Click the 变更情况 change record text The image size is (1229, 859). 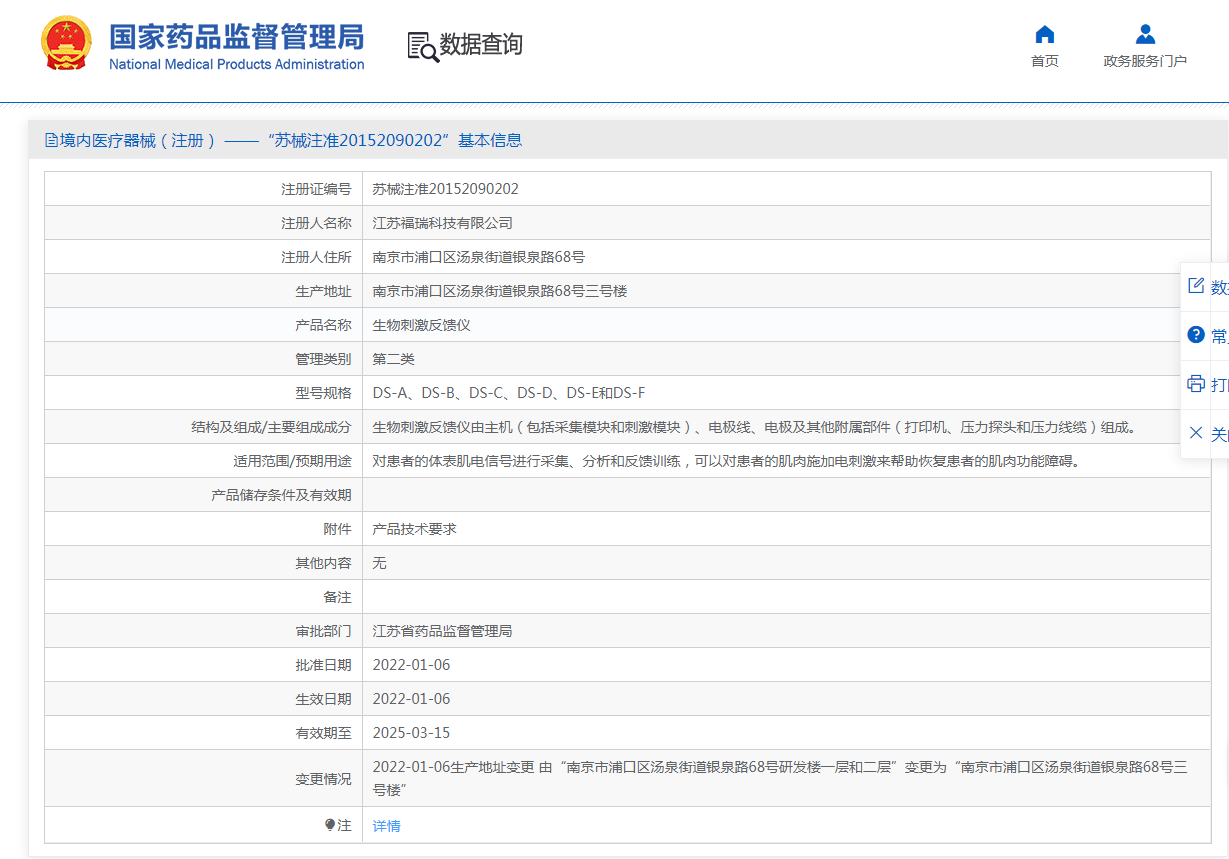pyautogui.click(x=780, y=778)
